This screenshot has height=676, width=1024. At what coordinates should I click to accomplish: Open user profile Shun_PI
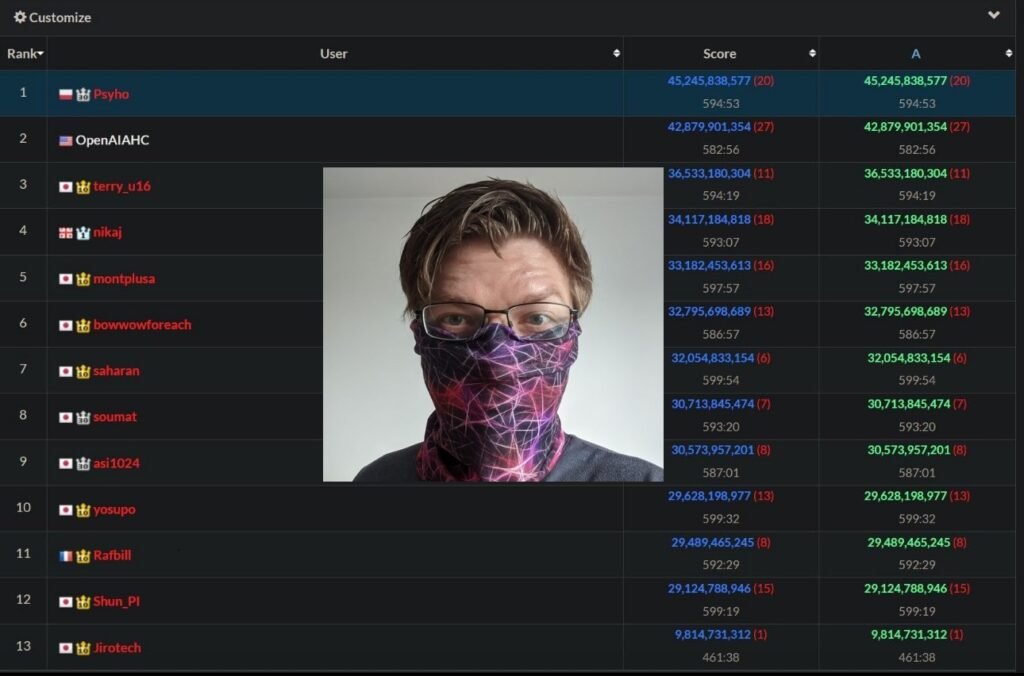tap(116, 602)
